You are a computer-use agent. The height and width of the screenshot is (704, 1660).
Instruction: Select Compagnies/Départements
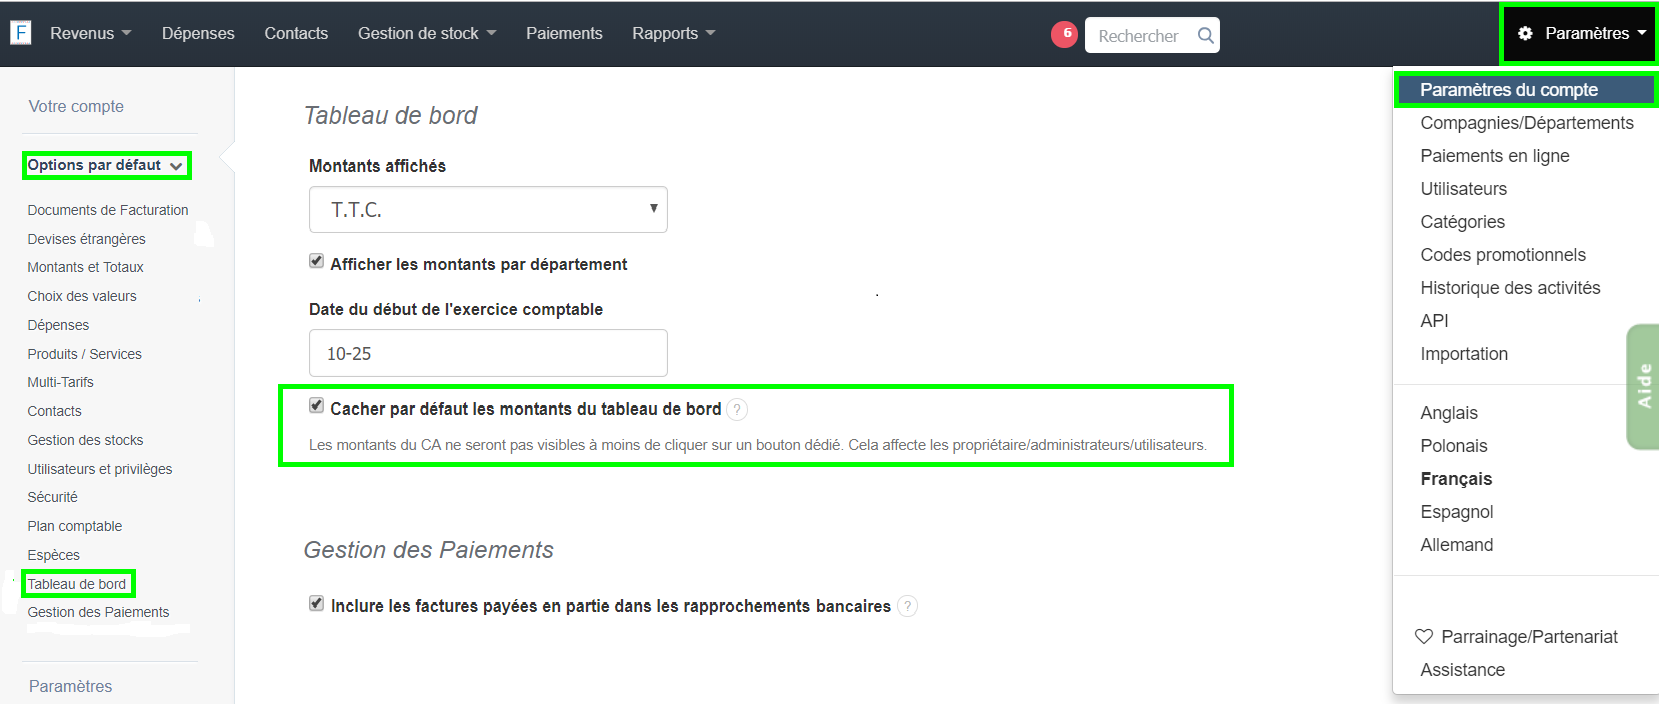pyautogui.click(x=1527, y=123)
